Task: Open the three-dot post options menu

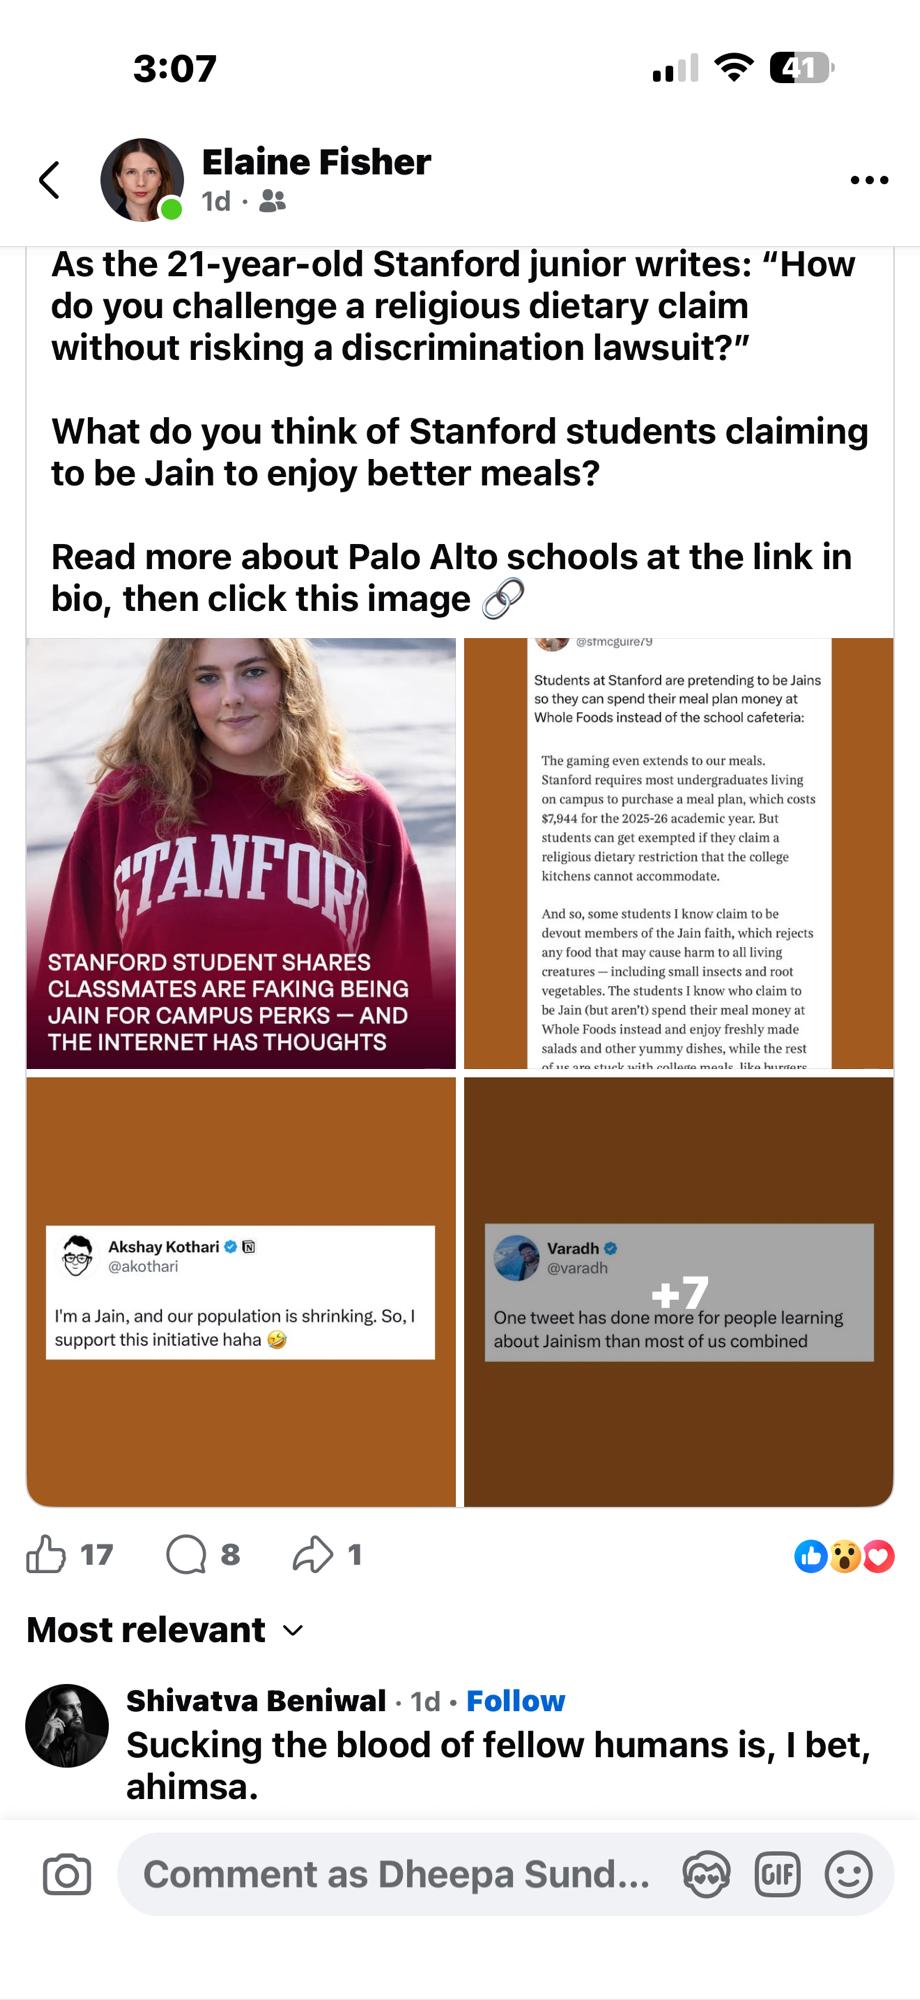Action: pyautogui.click(x=869, y=180)
